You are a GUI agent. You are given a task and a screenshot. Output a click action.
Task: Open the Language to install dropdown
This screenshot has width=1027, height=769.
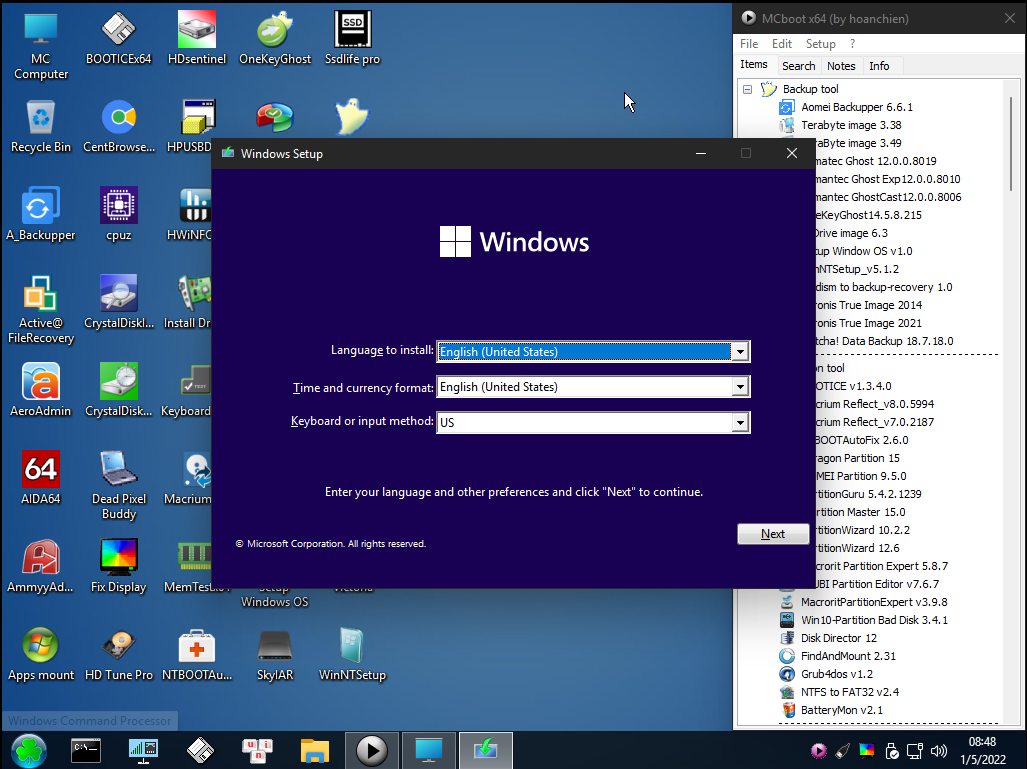pyautogui.click(x=739, y=351)
